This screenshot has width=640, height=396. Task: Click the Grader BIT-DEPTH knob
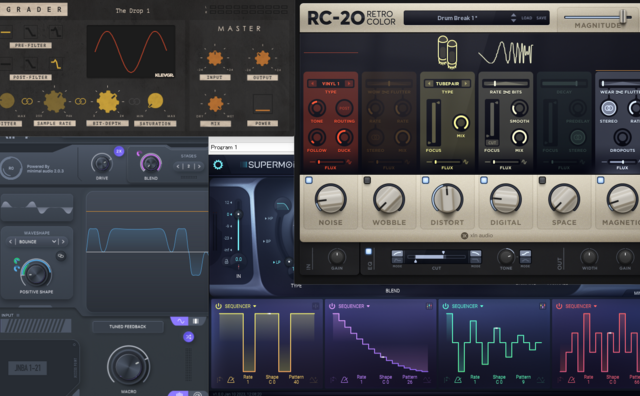pyautogui.click(x=108, y=101)
